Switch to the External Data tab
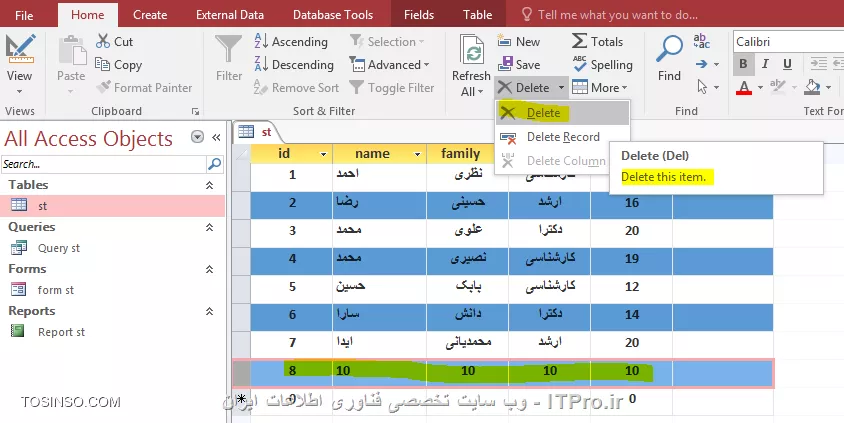844x423 pixels. (x=230, y=15)
